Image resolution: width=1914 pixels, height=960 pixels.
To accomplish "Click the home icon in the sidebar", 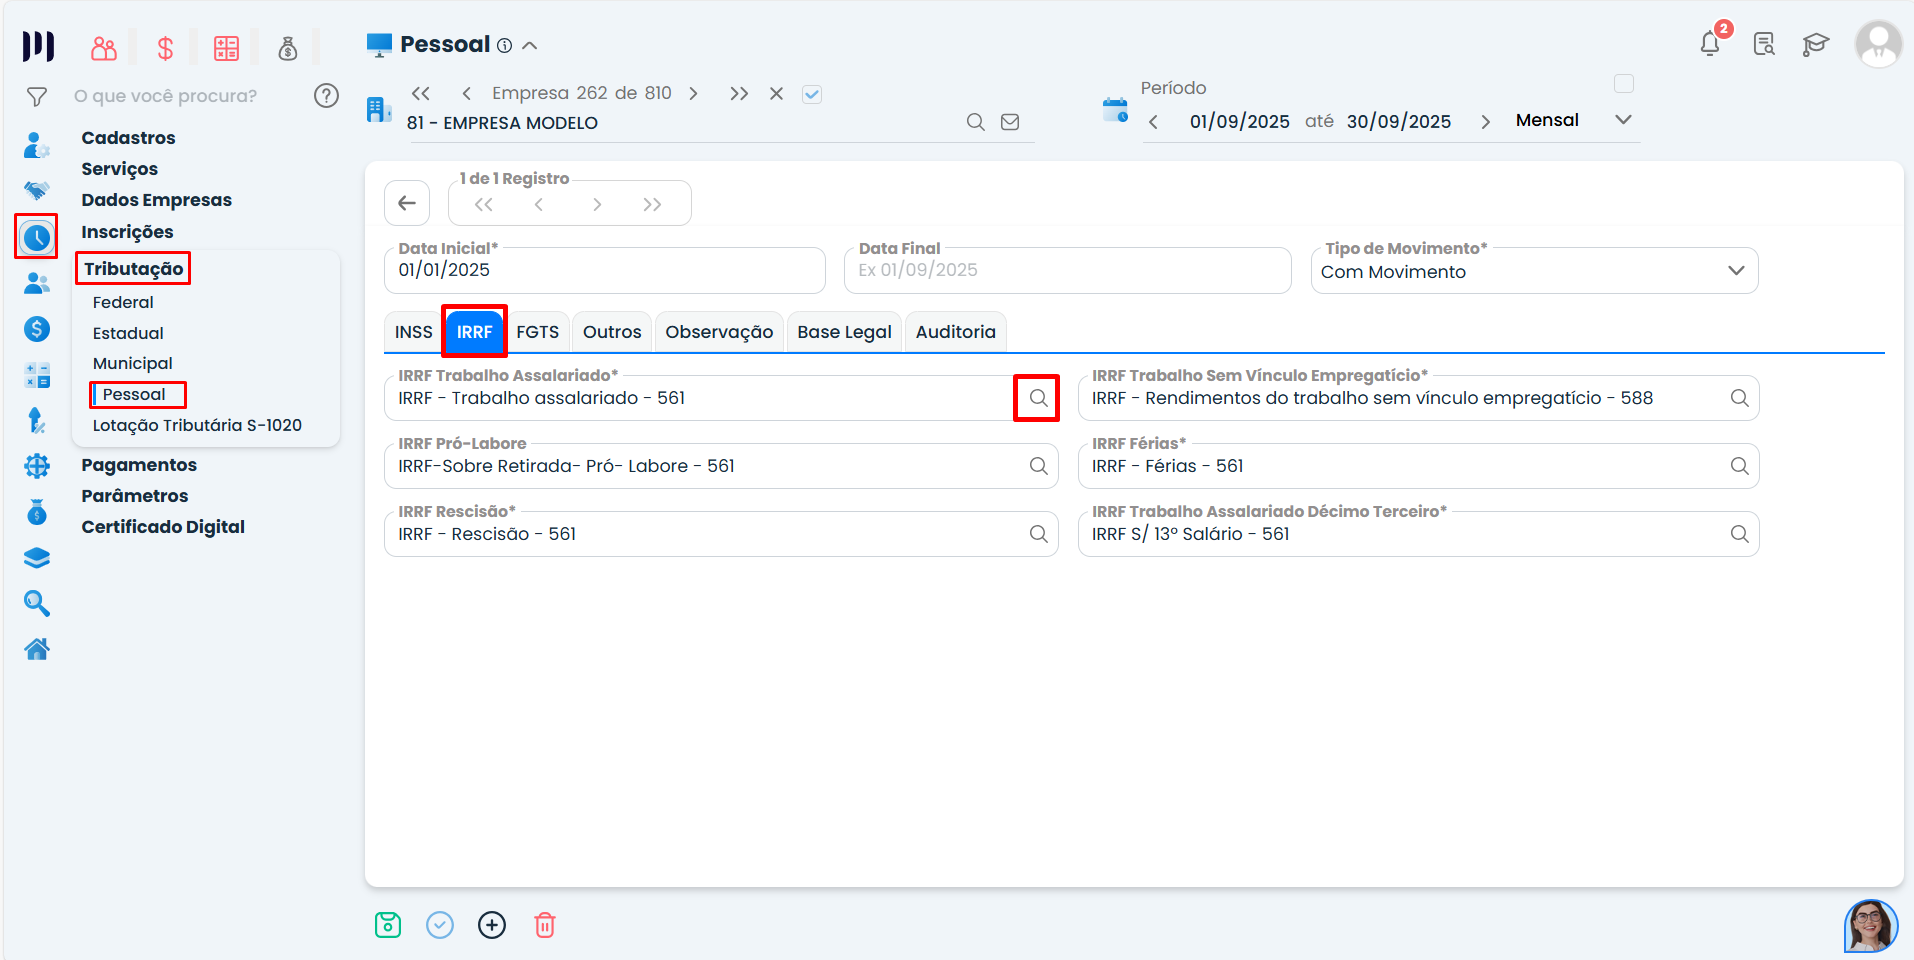I will (x=37, y=650).
